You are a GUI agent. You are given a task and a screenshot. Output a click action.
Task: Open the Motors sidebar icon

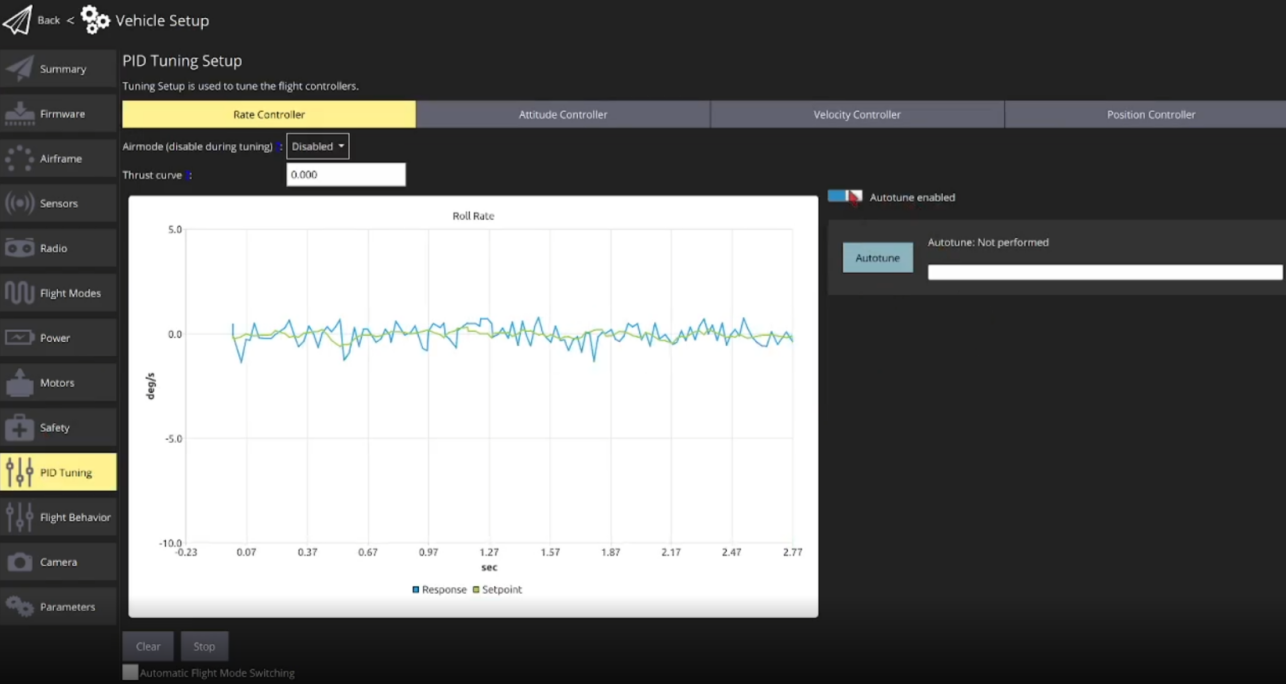(x=20, y=383)
